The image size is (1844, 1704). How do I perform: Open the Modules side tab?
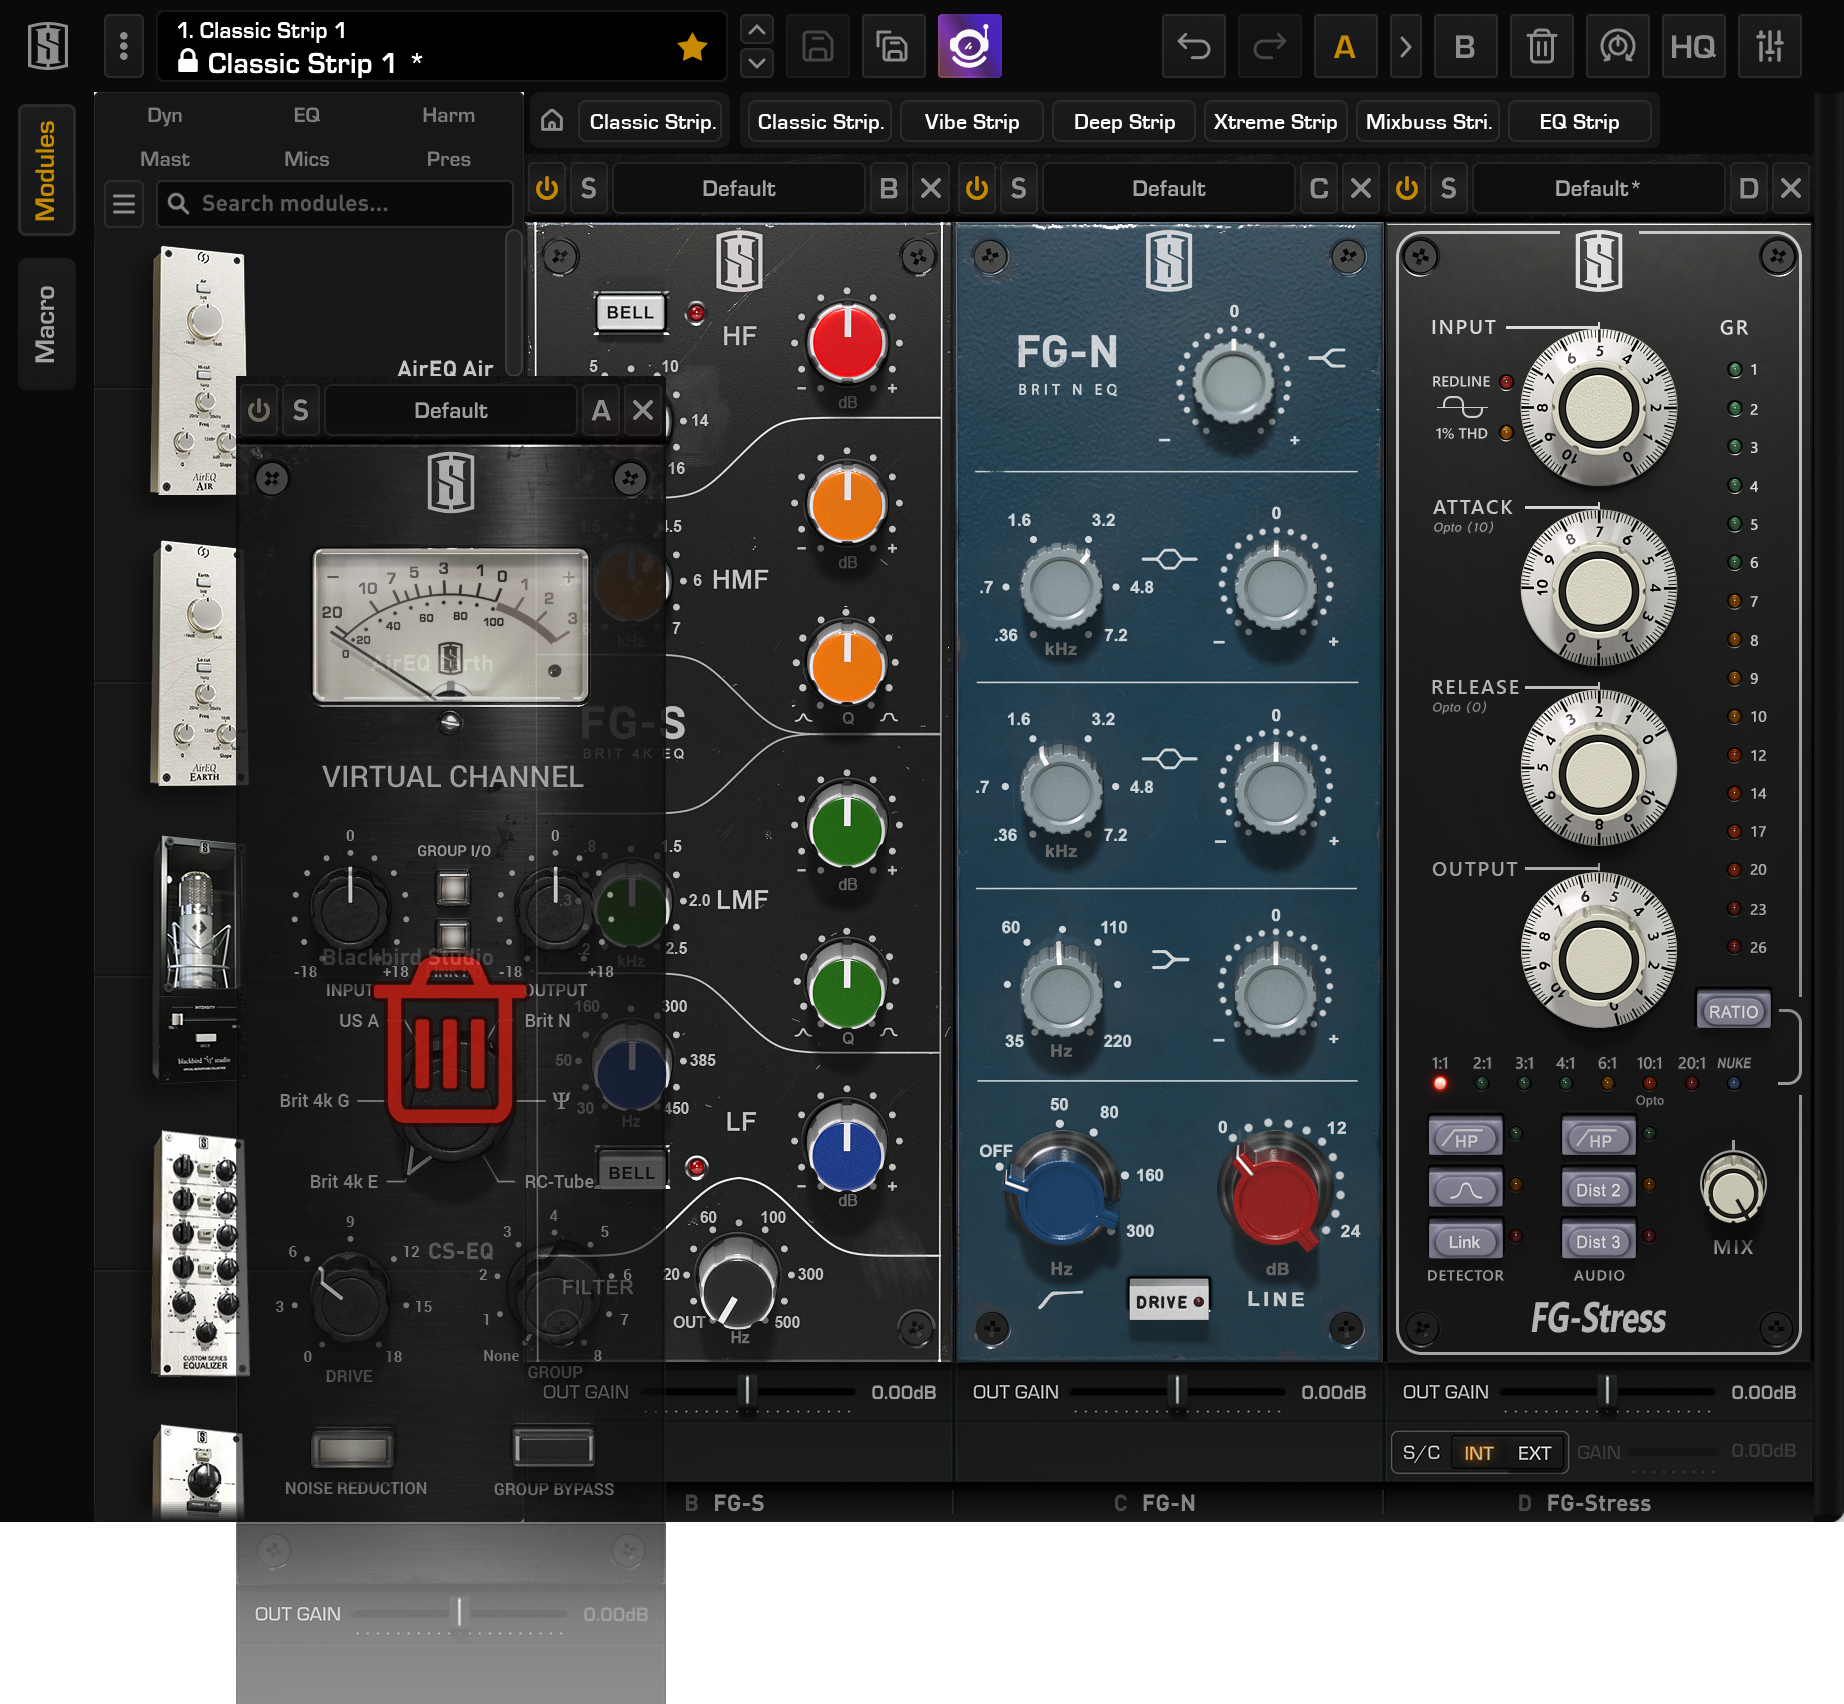[46, 170]
